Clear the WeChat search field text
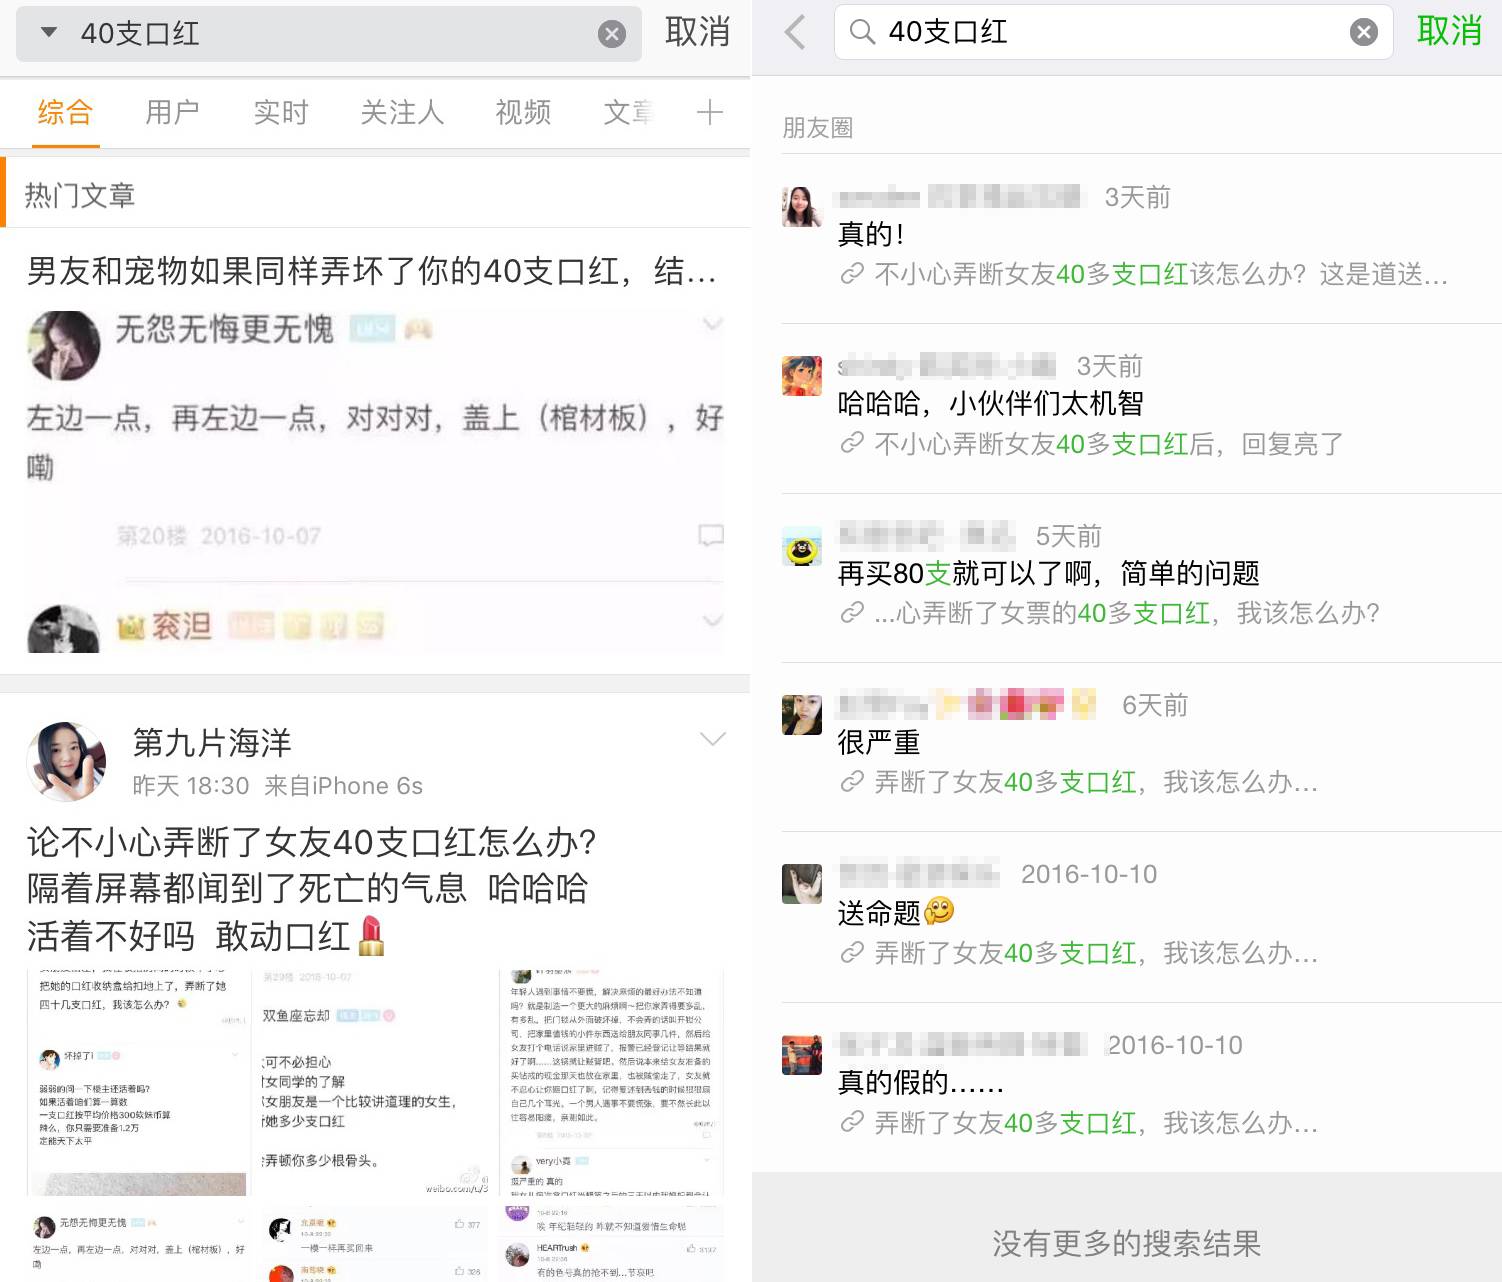The image size is (1502, 1282). point(1363,32)
